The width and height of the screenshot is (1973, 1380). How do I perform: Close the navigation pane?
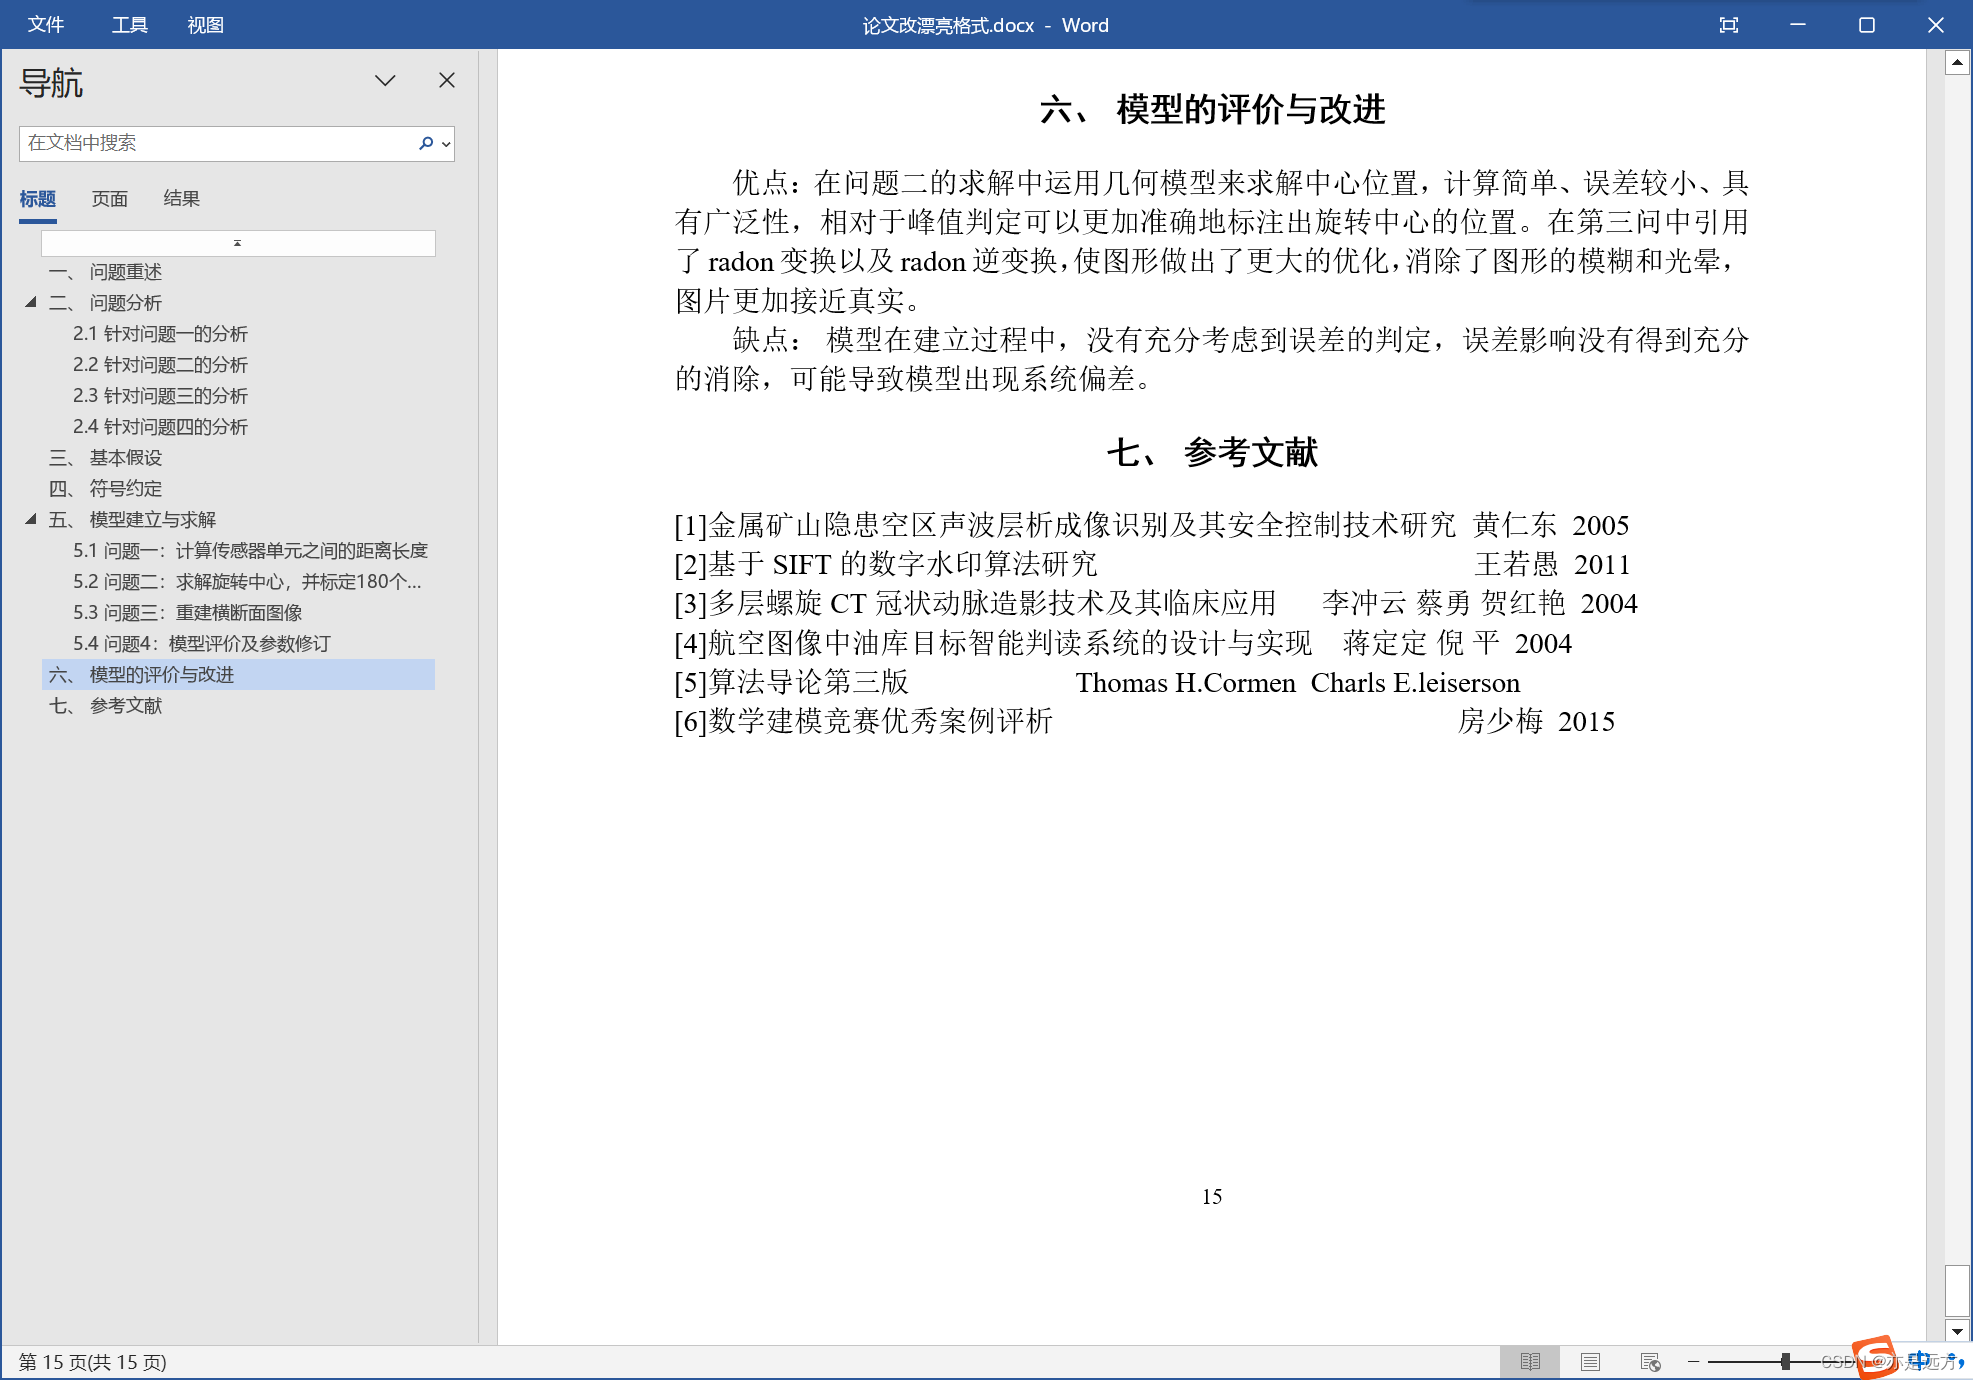[447, 80]
